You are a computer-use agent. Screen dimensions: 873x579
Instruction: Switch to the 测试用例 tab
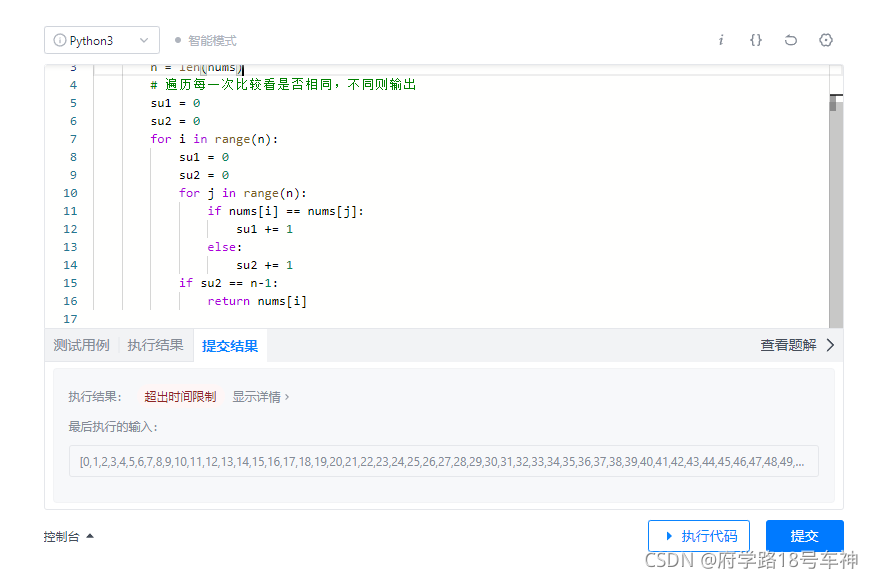click(81, 345)
